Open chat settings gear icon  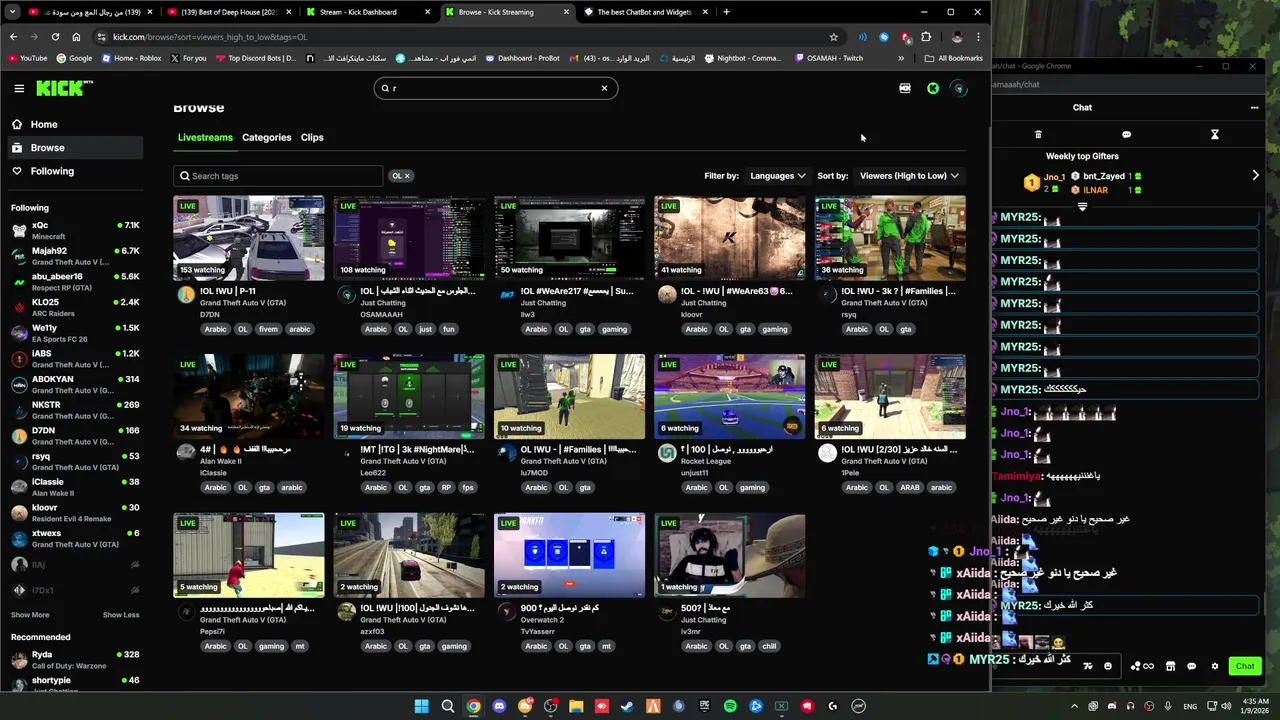(x=1215, y=666)
